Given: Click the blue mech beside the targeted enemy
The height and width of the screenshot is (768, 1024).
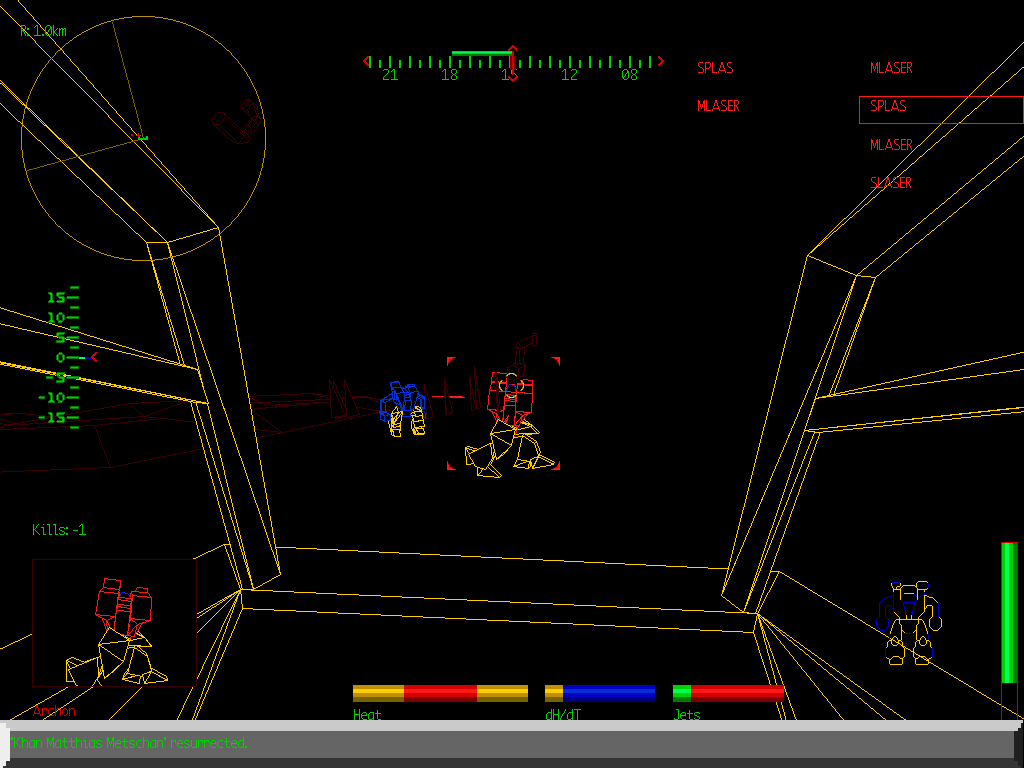Looking at the screenshot, I should tap(403, 407).
